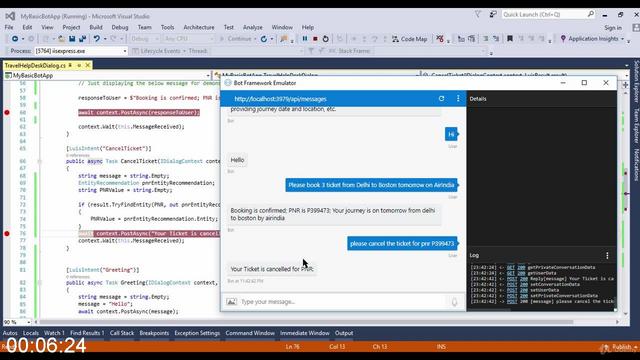Click the editor horizontal scrollbar

point(306,322)
